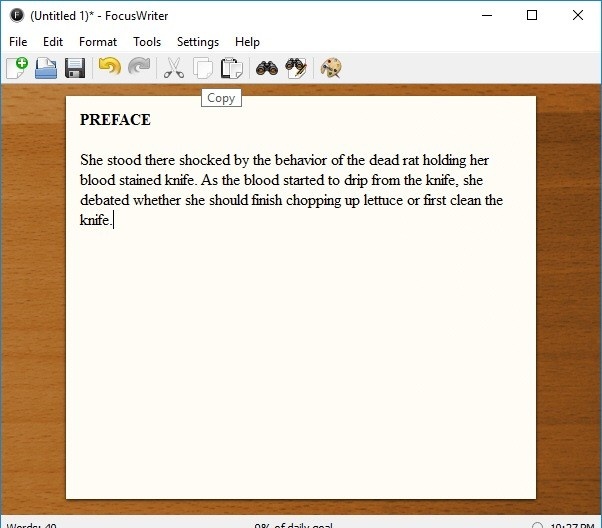This screenshot has height=528, width=602.
Task: Click the word 'lettuce' in the paragraph
Action: (x=383, y=200)
